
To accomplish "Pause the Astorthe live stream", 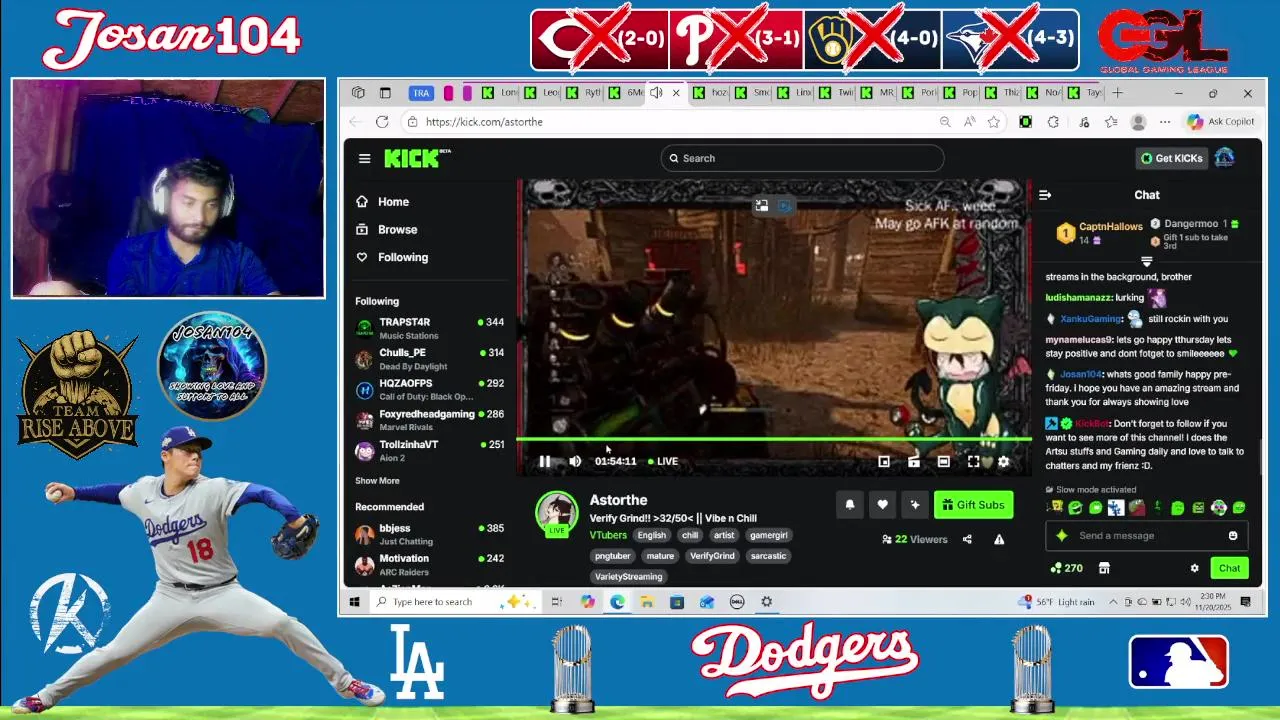I will pos(544,461).
